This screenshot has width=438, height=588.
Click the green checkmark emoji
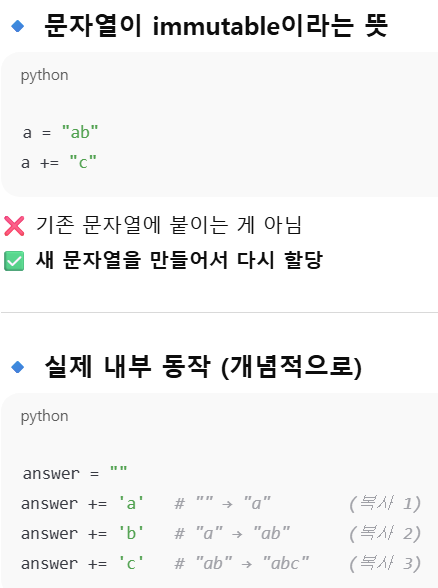[x=14, y=261]
